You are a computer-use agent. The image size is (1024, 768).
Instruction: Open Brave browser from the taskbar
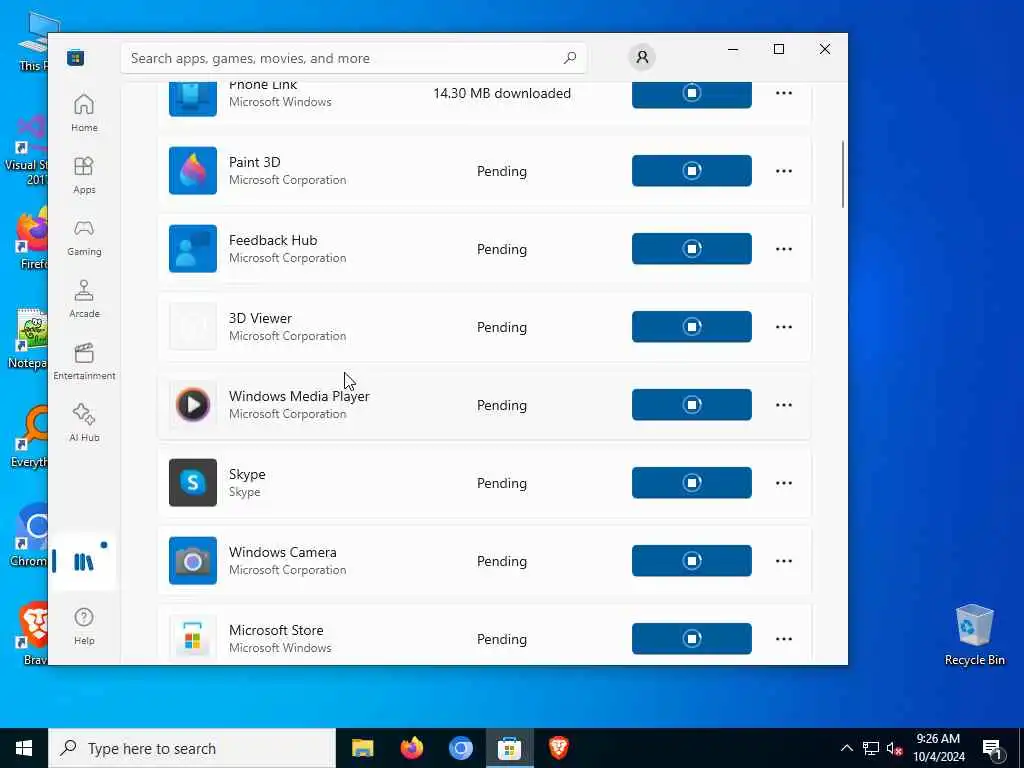point(558,748)
